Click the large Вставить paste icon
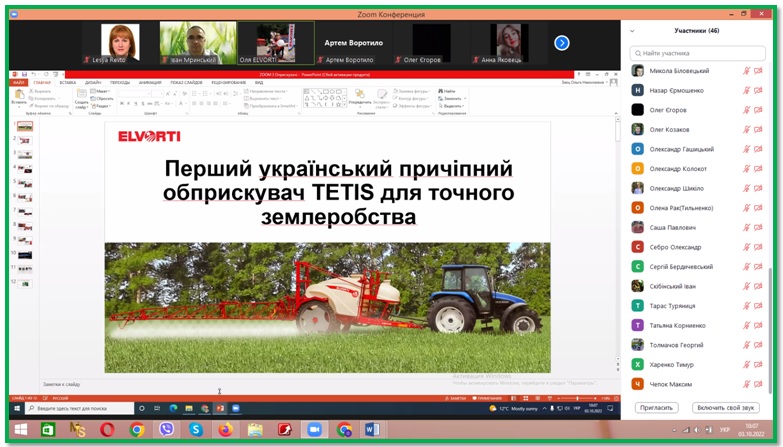Viewport: 783px width, 447px height. click(19, 94)
